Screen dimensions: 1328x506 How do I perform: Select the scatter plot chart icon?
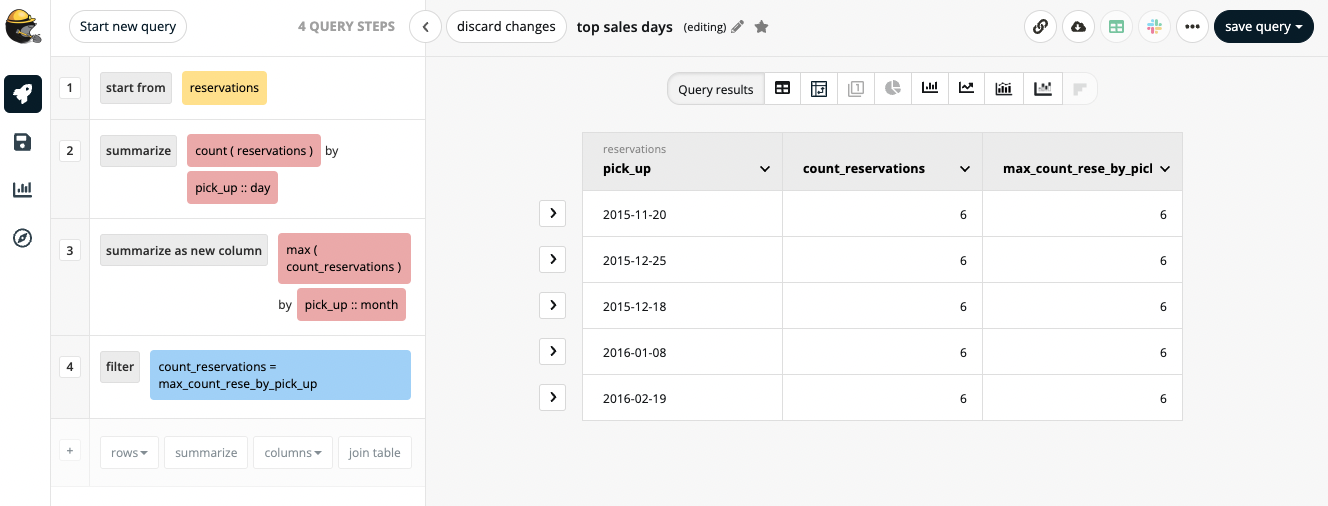point(1043,89)
